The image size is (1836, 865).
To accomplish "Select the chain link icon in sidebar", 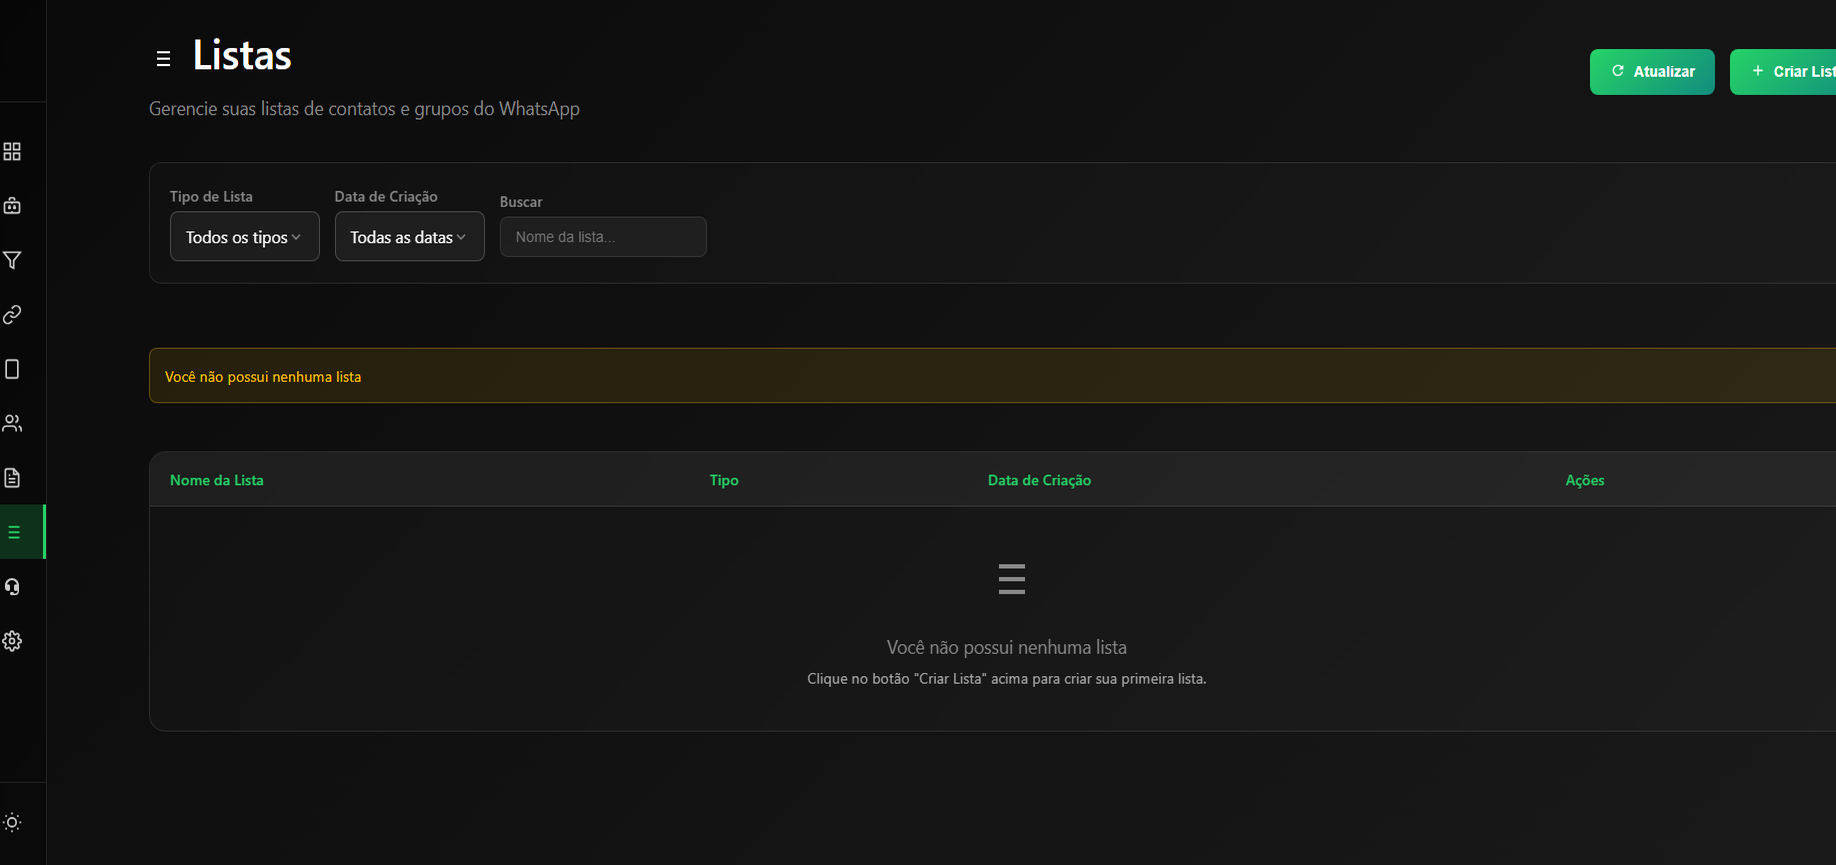I will point(12,315).
